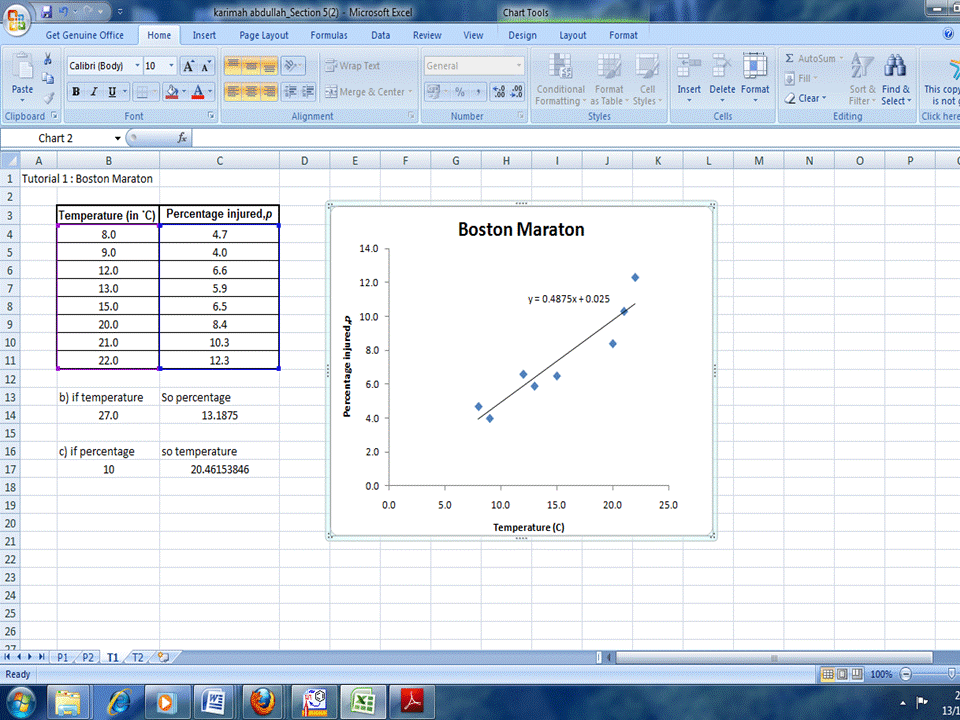Click the Decrease Decimal icon
960x720 pixels.
517,92
